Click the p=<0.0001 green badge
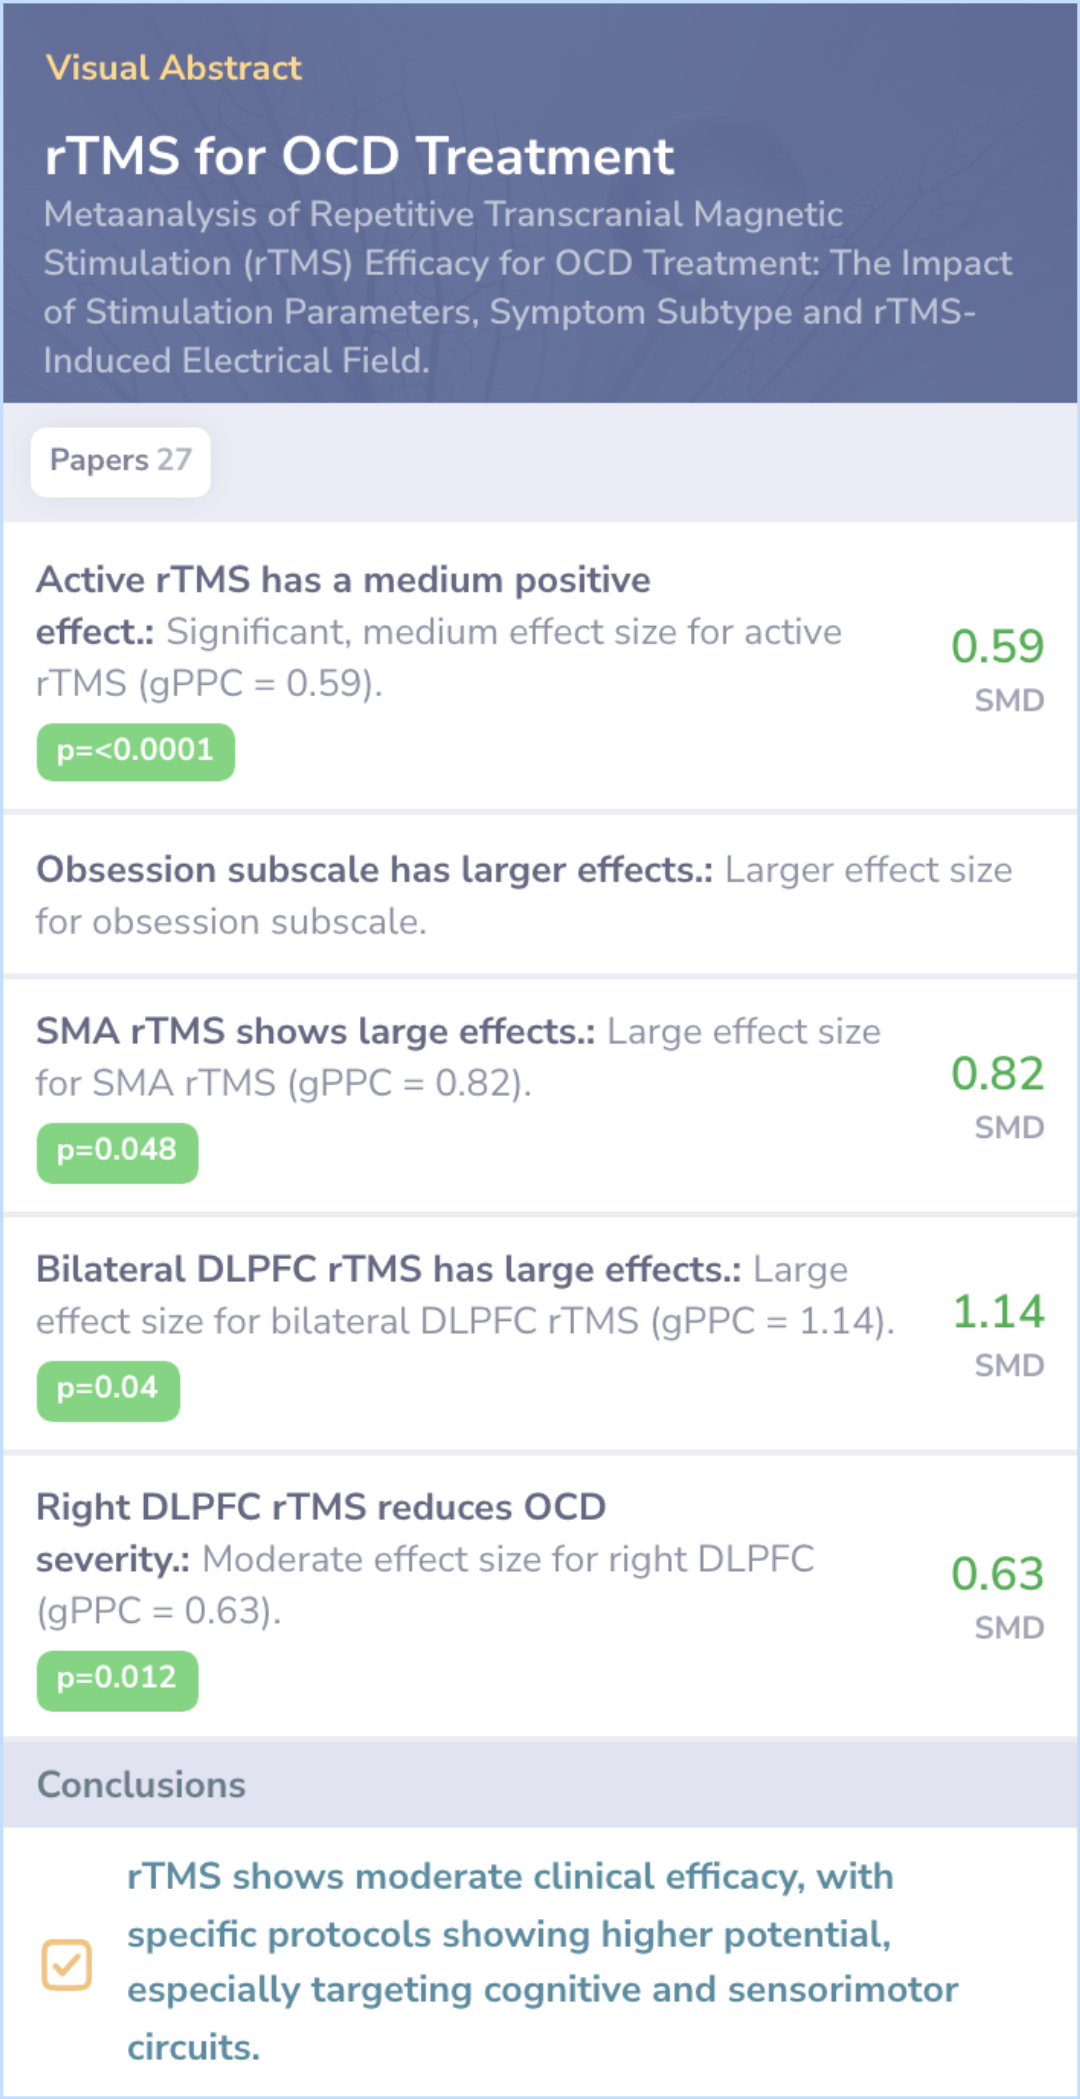The image size is (1080, 2099). pyautogui.click(x=135, y=751)
